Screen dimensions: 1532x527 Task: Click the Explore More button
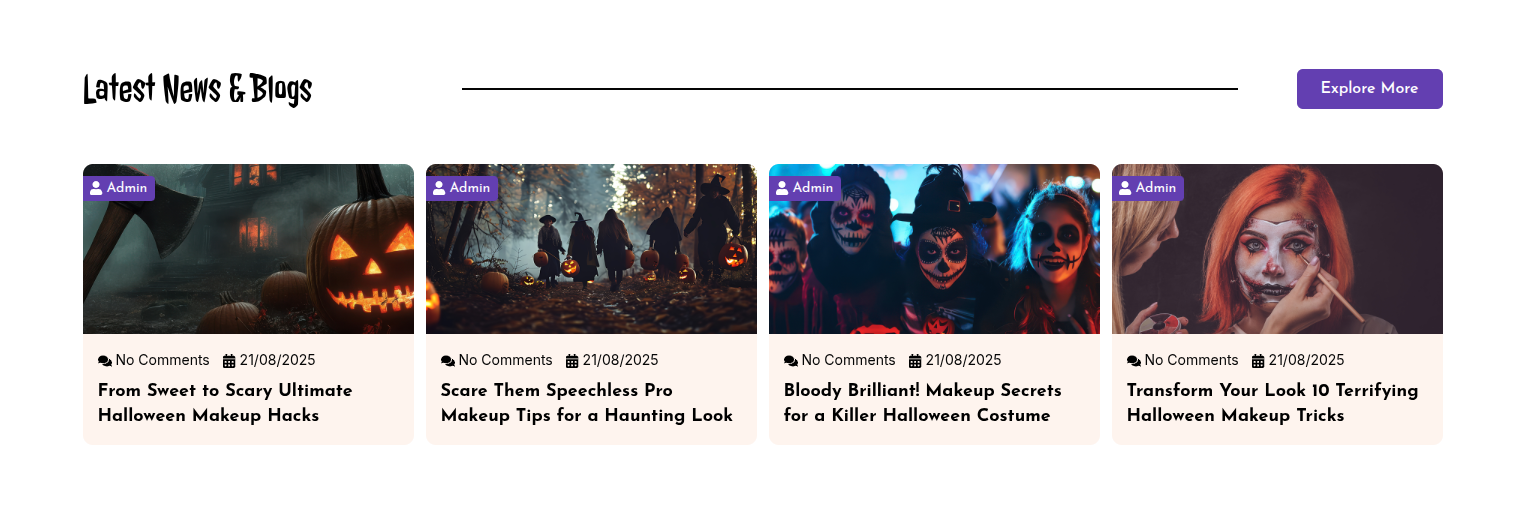pos(1369,89)
